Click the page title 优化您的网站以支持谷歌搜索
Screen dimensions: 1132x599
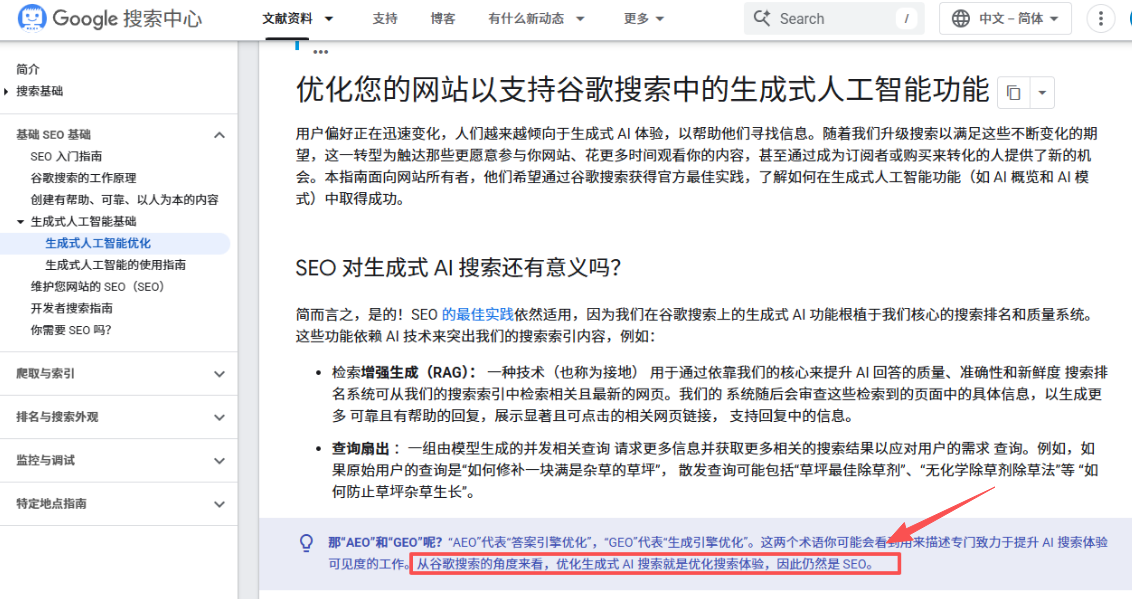(x=643, y=89)
